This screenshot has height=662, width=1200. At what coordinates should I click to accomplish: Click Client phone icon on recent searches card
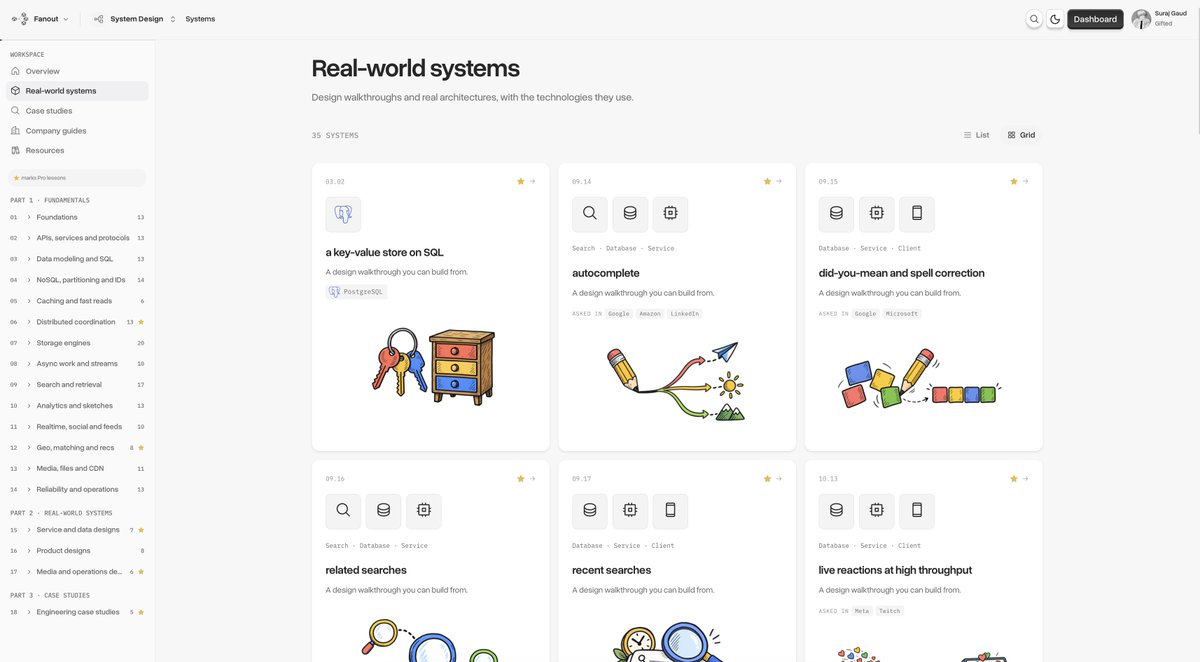tap(670, 511)
